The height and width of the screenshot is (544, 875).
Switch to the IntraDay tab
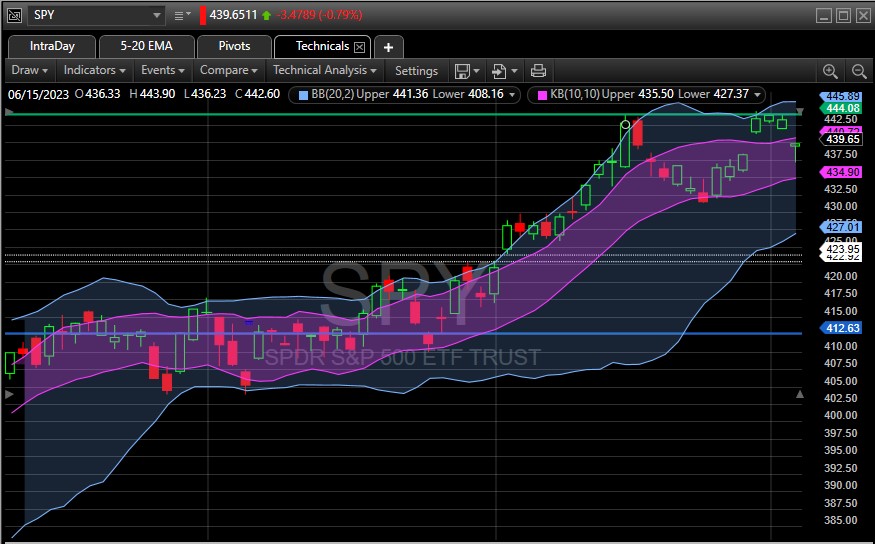click(x=51, y=47)
